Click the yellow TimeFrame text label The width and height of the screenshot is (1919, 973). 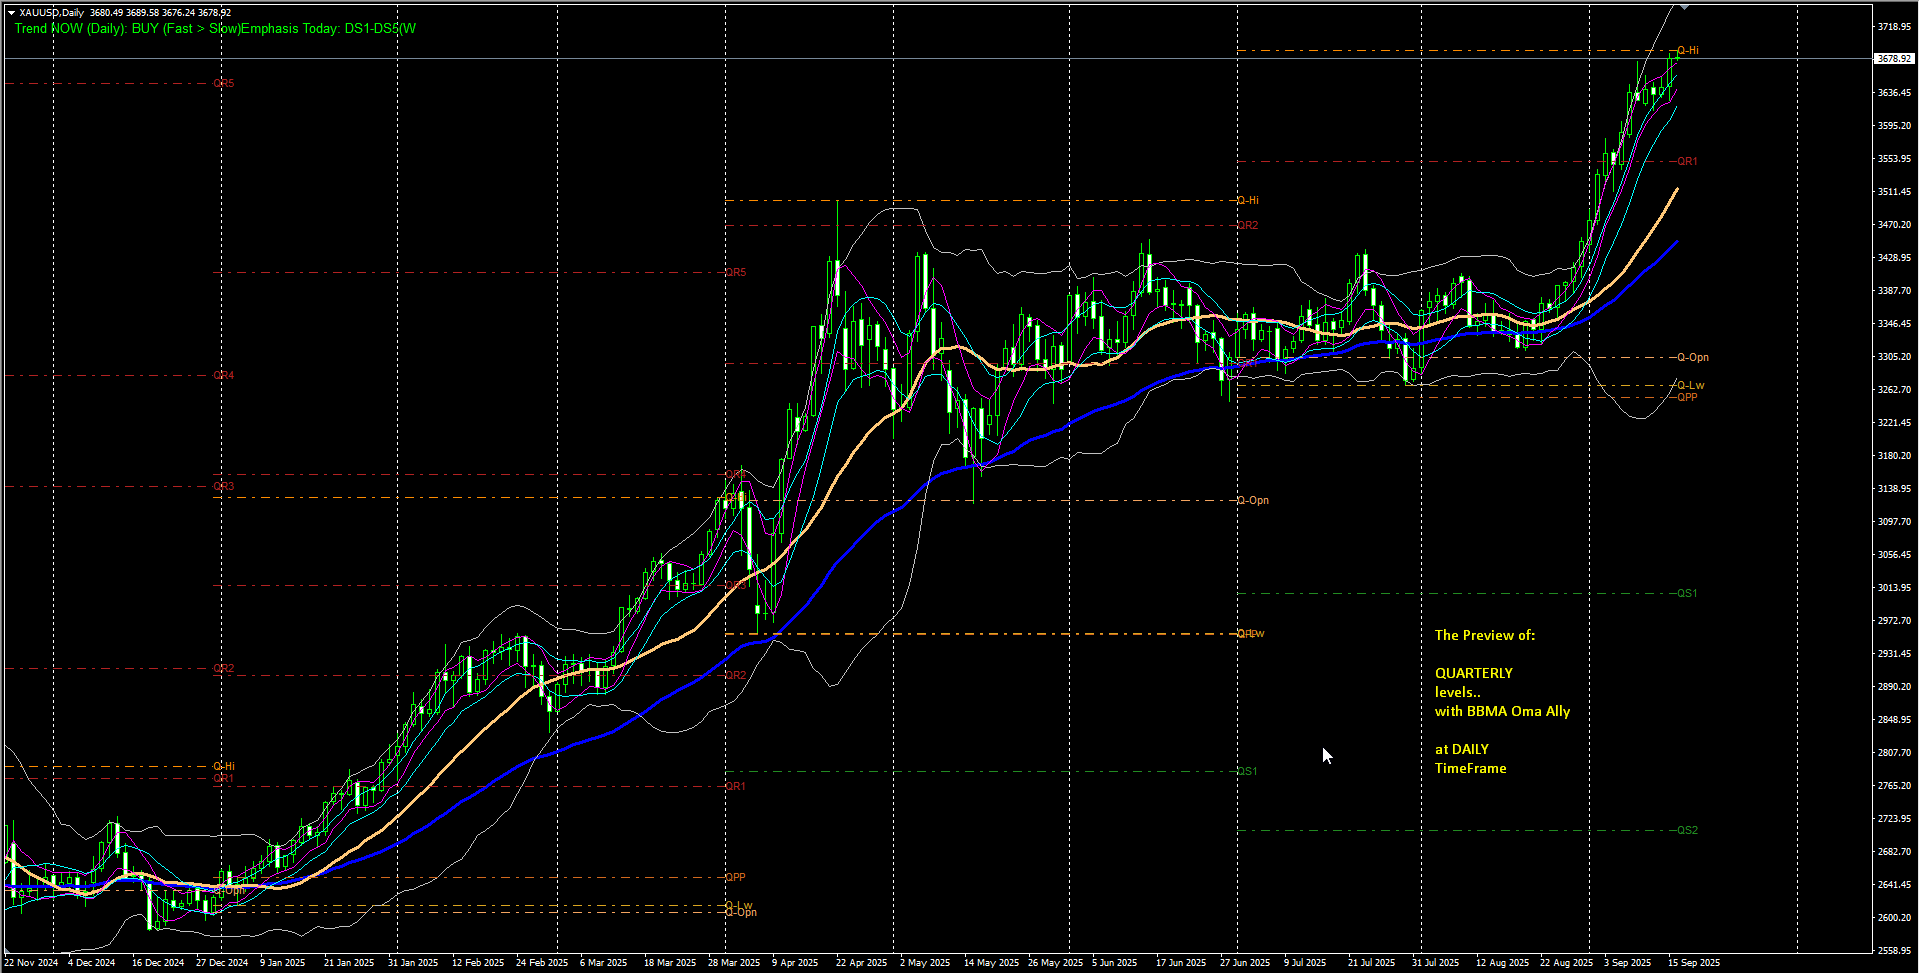[x=1470, y=768]
